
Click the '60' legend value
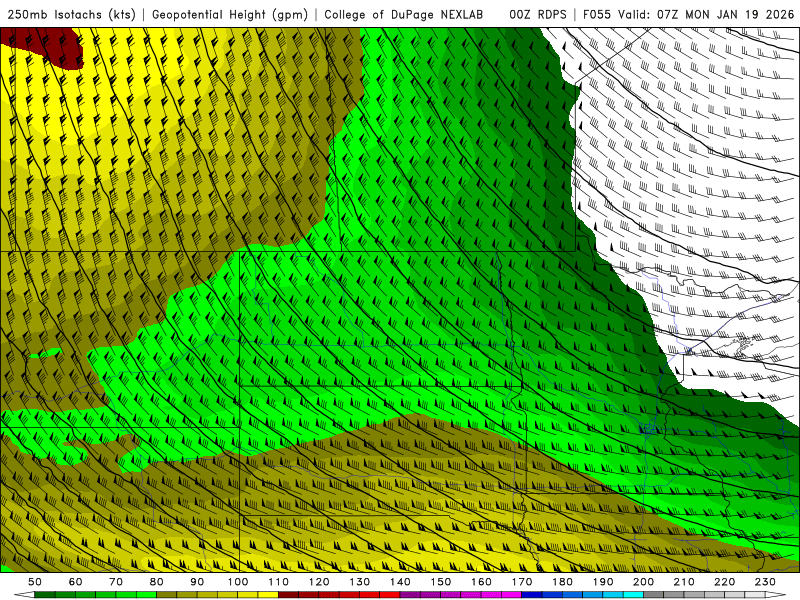[75, 582]
